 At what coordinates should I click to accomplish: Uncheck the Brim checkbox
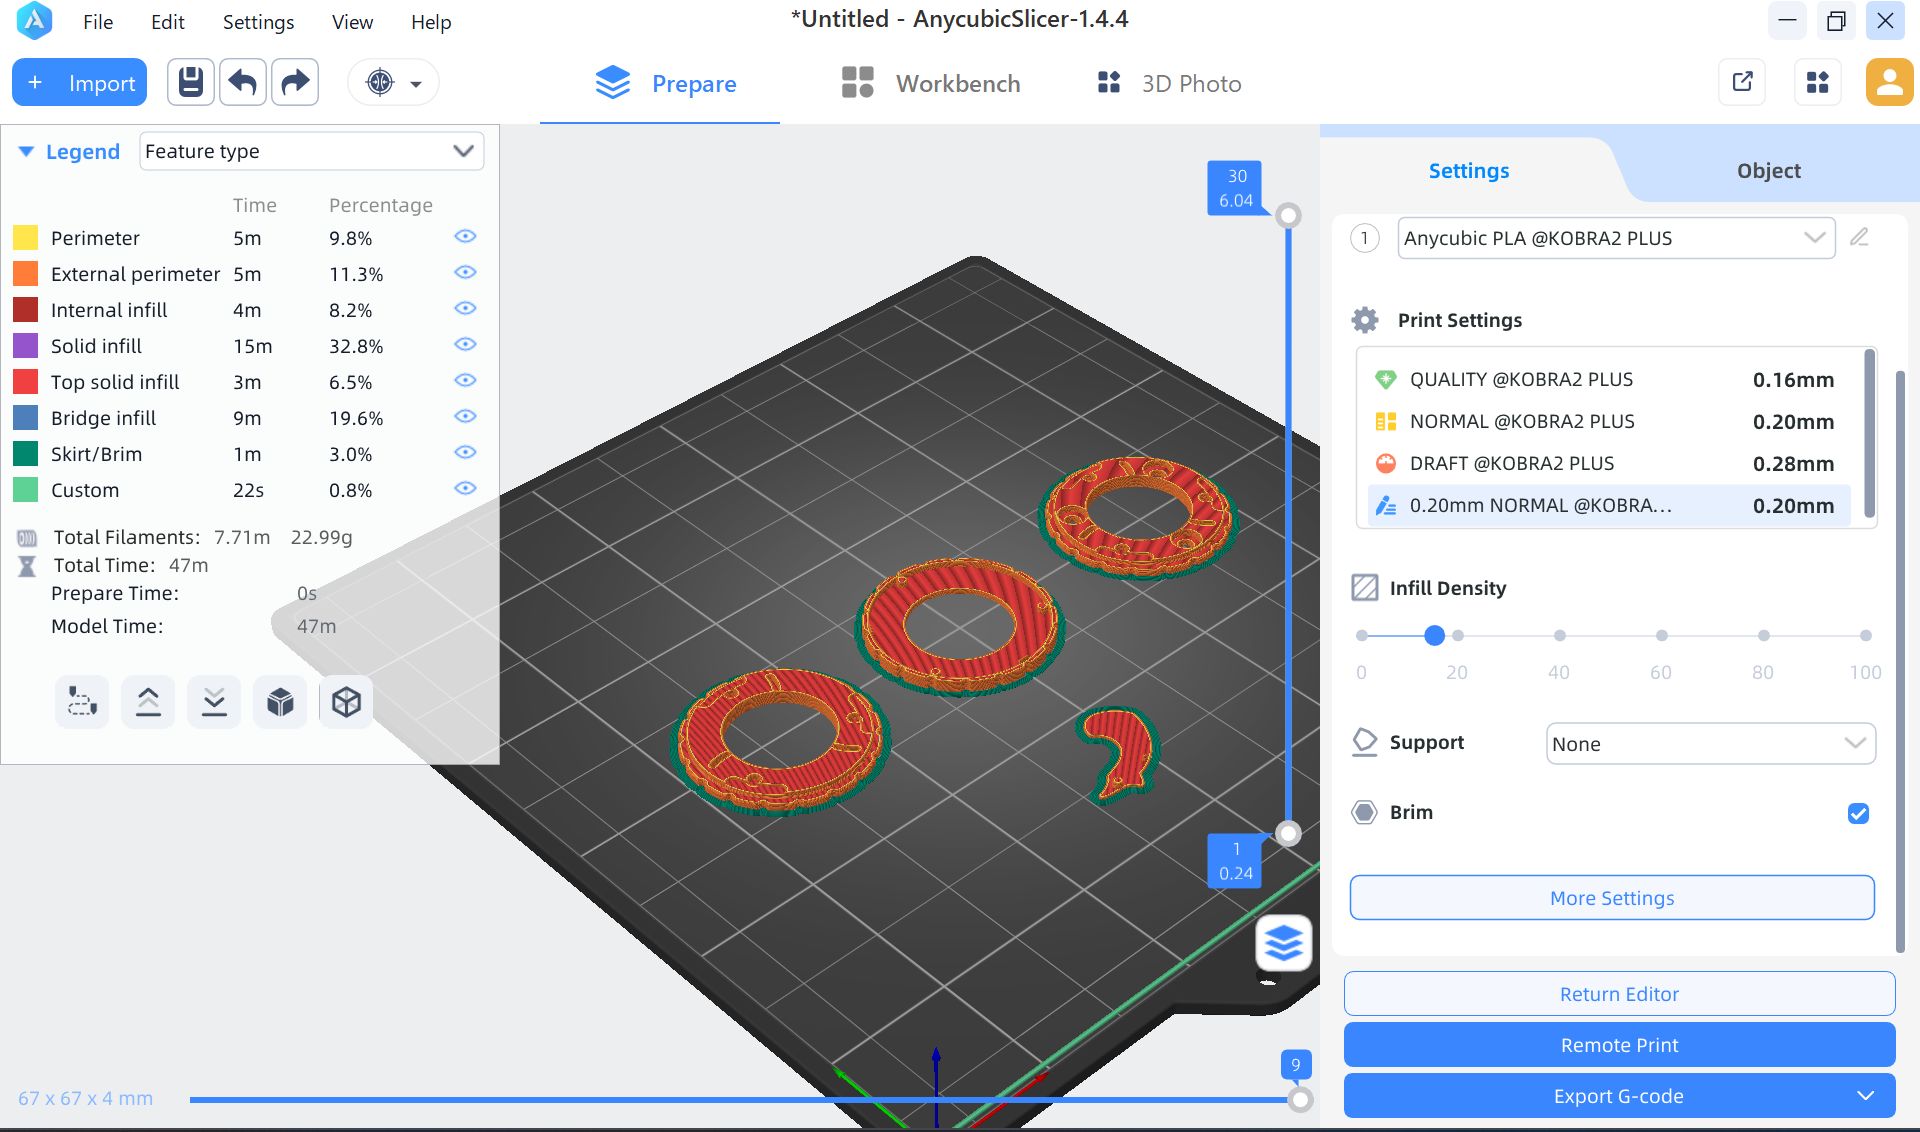click(1858, 813)
